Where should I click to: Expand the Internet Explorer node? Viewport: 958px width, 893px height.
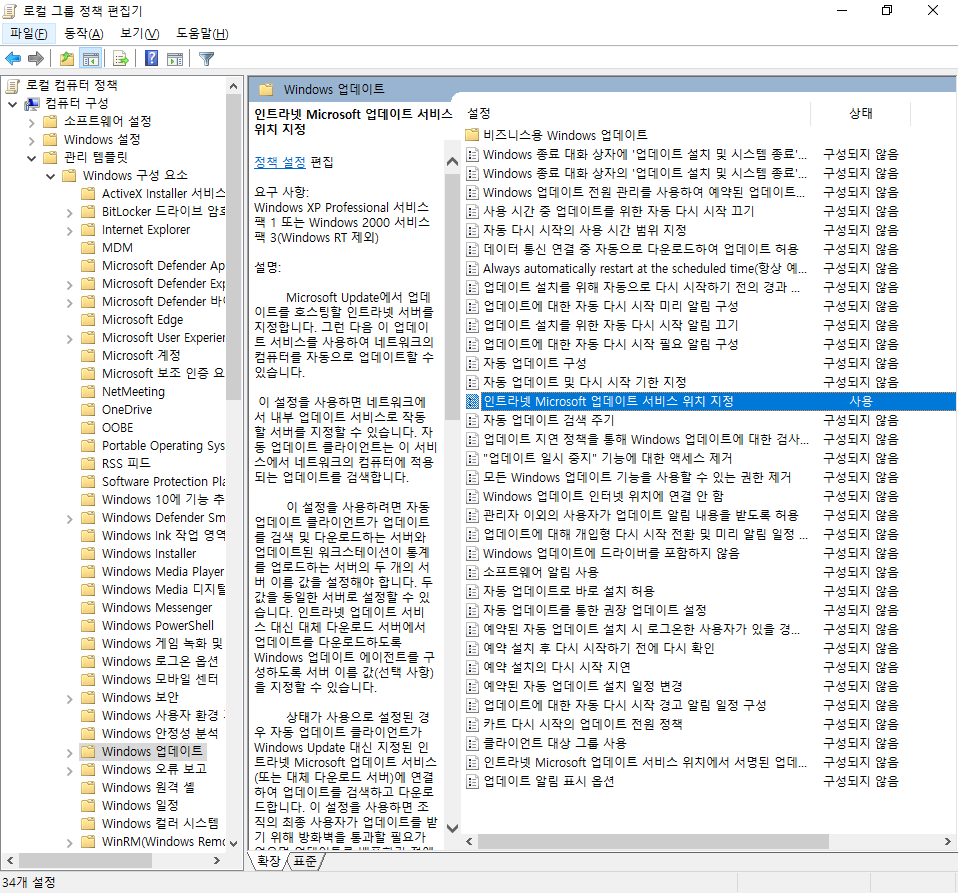tap(70, 231)
